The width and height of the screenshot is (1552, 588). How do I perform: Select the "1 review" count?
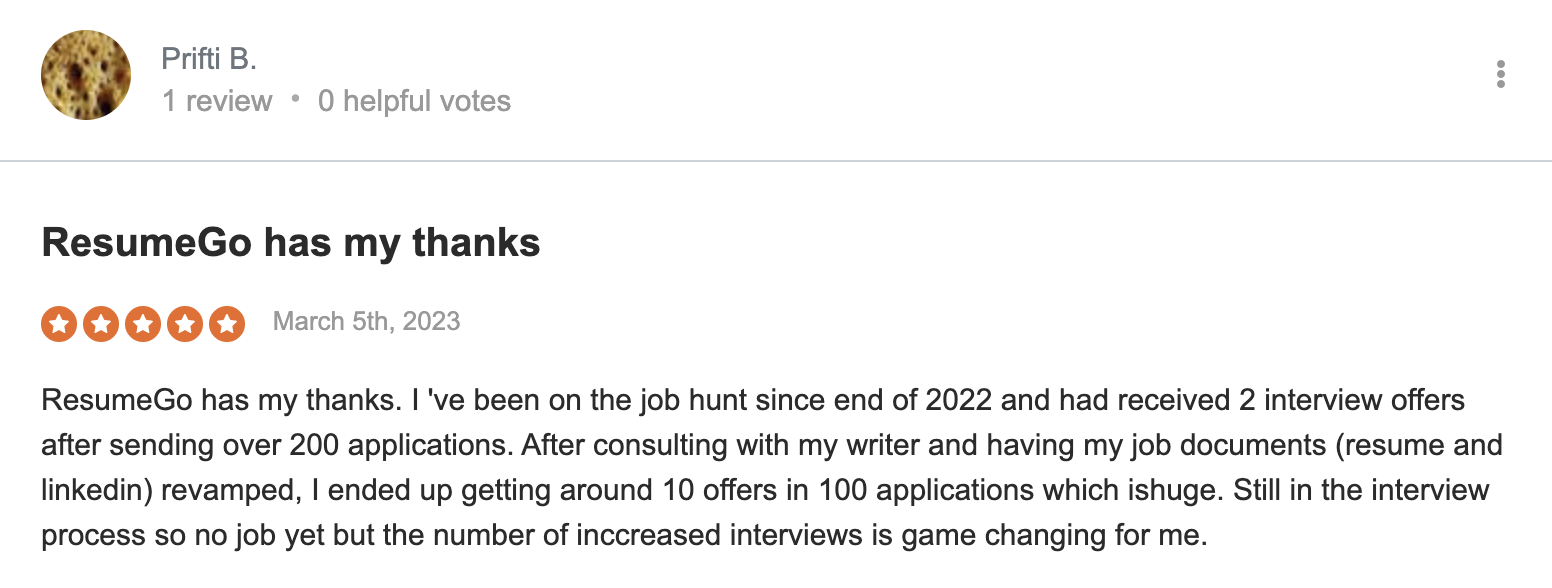(217, 101)
